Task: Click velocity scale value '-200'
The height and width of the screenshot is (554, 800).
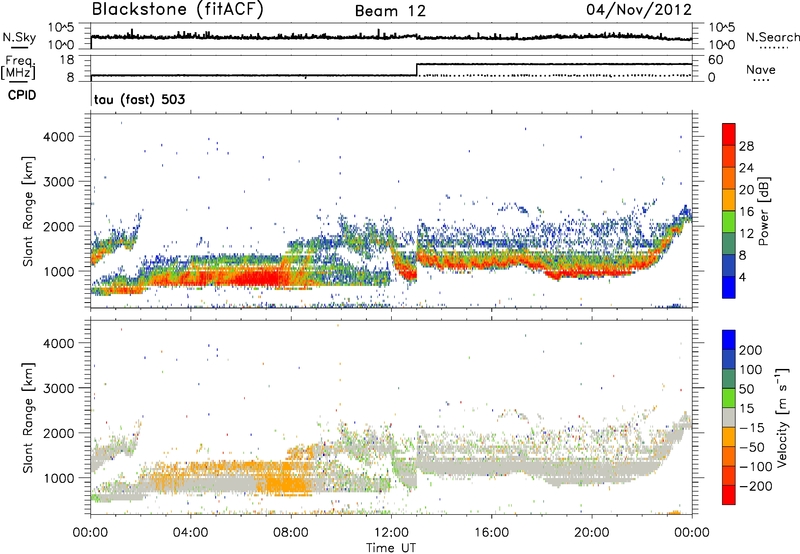Action: point(756,486)
